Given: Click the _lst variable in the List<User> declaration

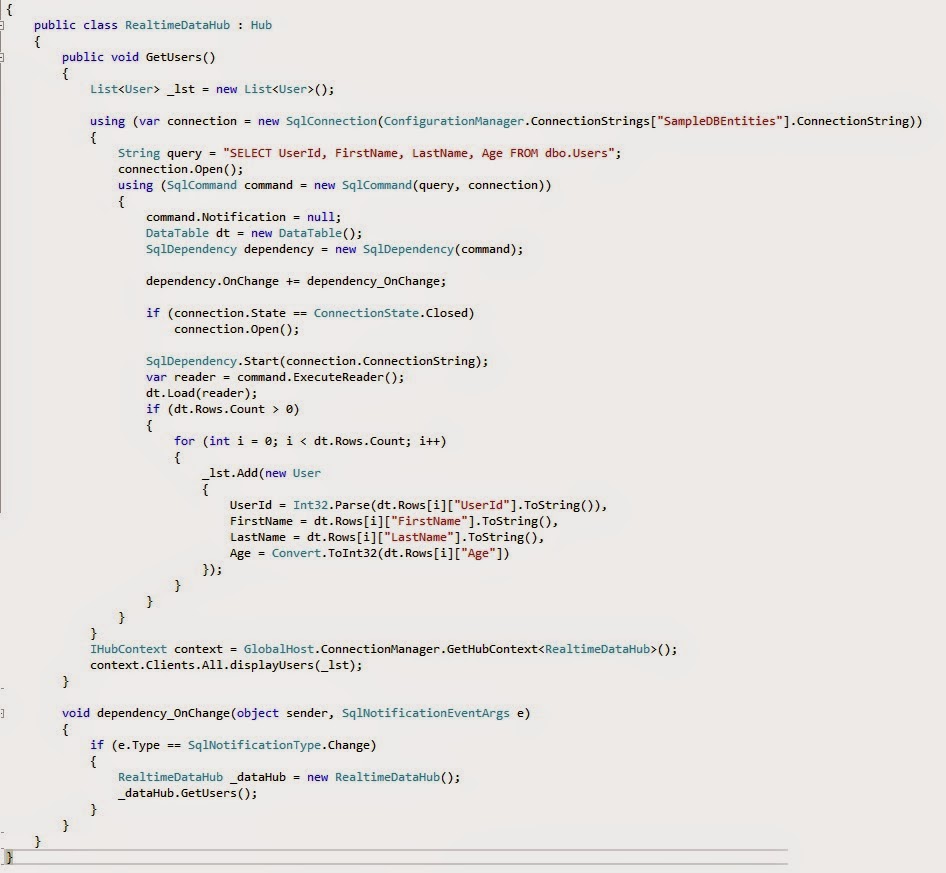Looking at the screenshot, I should pos(181,89).
